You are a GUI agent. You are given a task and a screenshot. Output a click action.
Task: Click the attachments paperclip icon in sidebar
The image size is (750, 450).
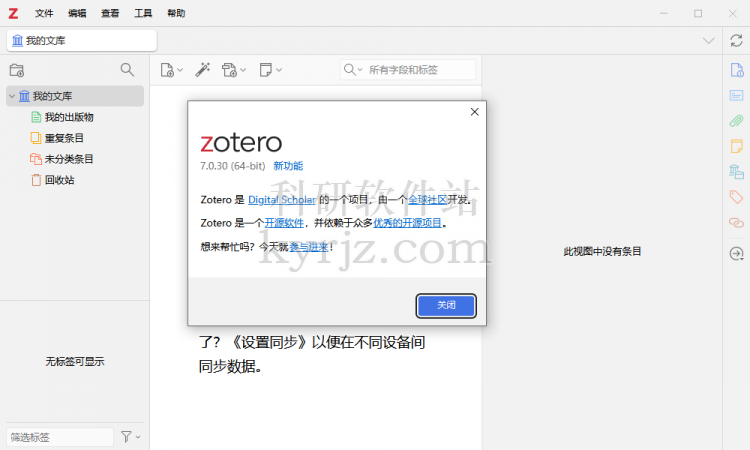737,121
